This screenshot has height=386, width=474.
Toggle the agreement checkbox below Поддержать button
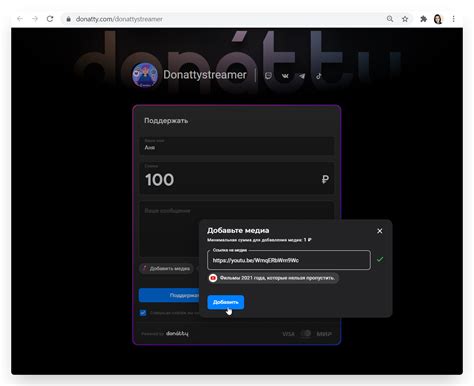pos(143,313)
